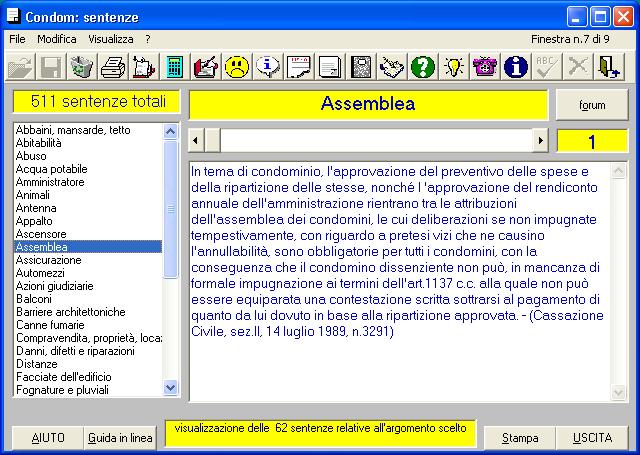The height and width of the screenshot is (455, 640).
Task: Click the printer icon in the toolbar
Action: [x=113, y=67]
